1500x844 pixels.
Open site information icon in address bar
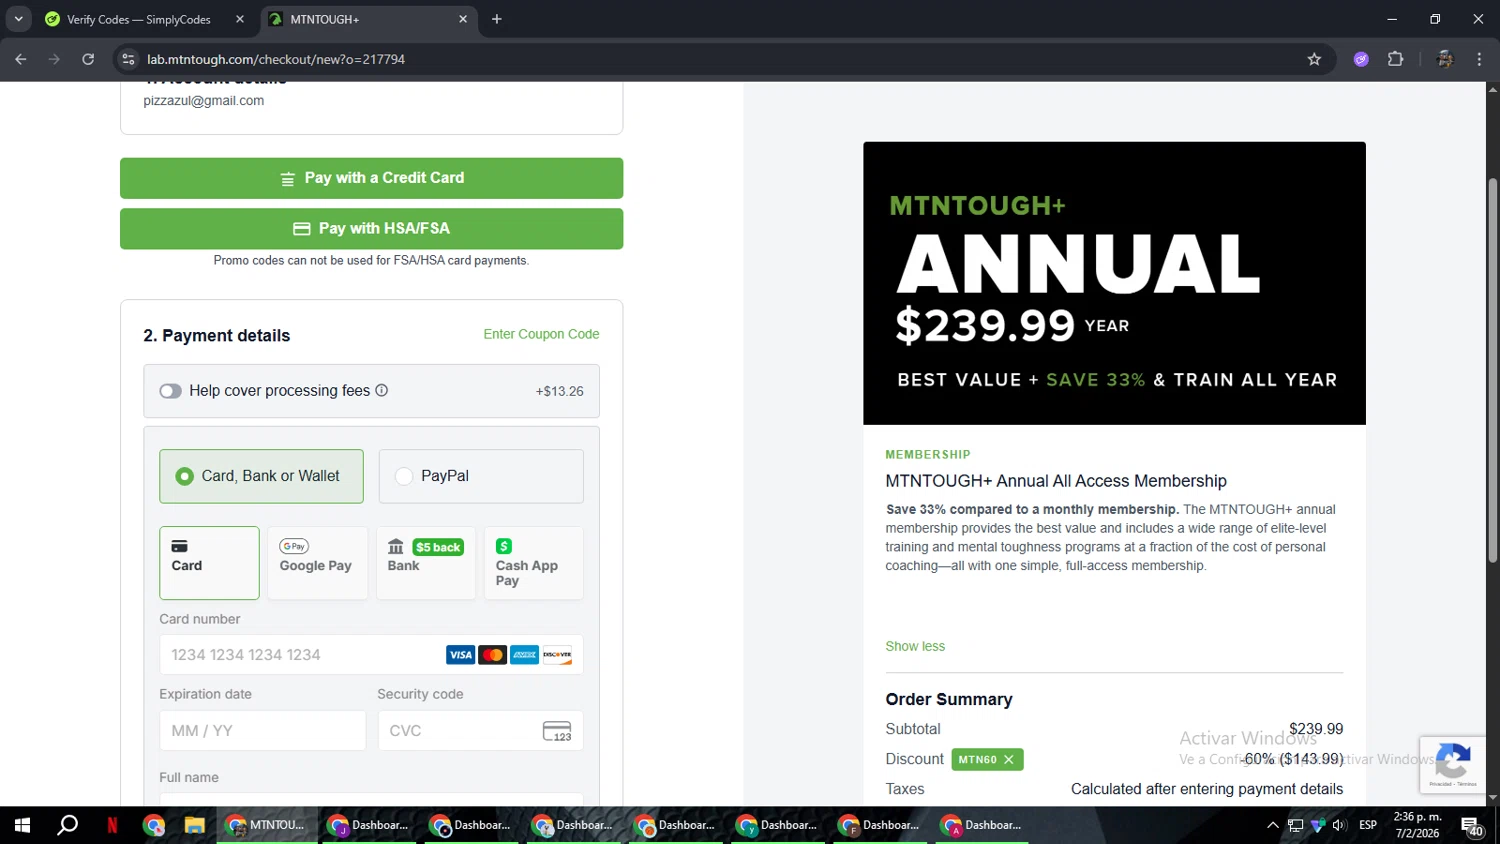click(x=128, y=59)
